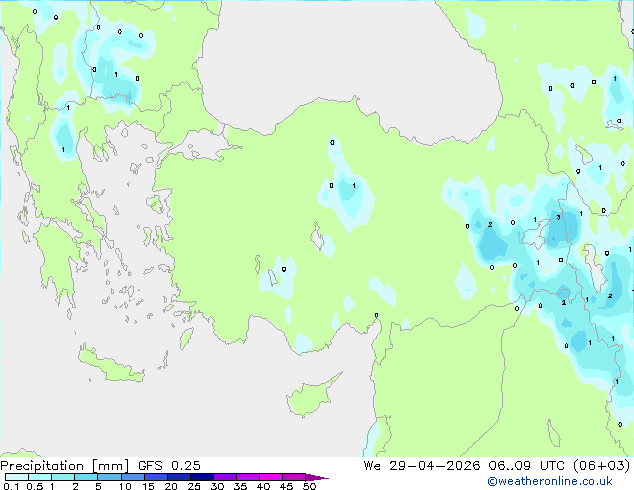Click the 'GFS 0.25' model label
The width and height of the screenshot is (634, 490).
(169, 466)
